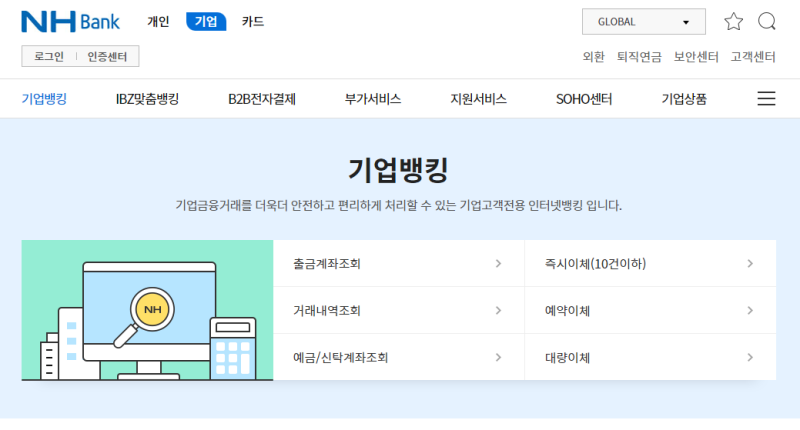Viewport: 800px width, 430px height.
Task: Open 대량이체 link
Action: click(651, 357)
